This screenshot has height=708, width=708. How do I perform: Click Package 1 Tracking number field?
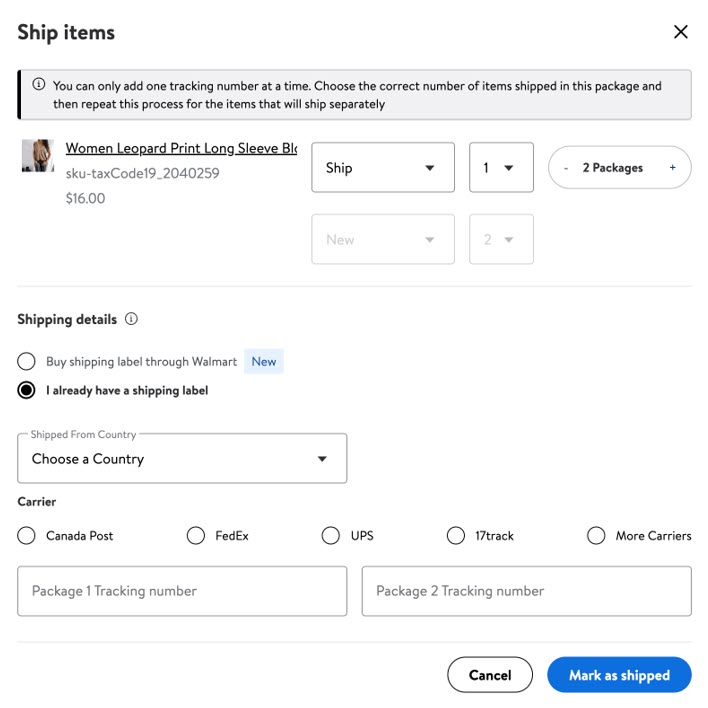(x=182, y=591)
